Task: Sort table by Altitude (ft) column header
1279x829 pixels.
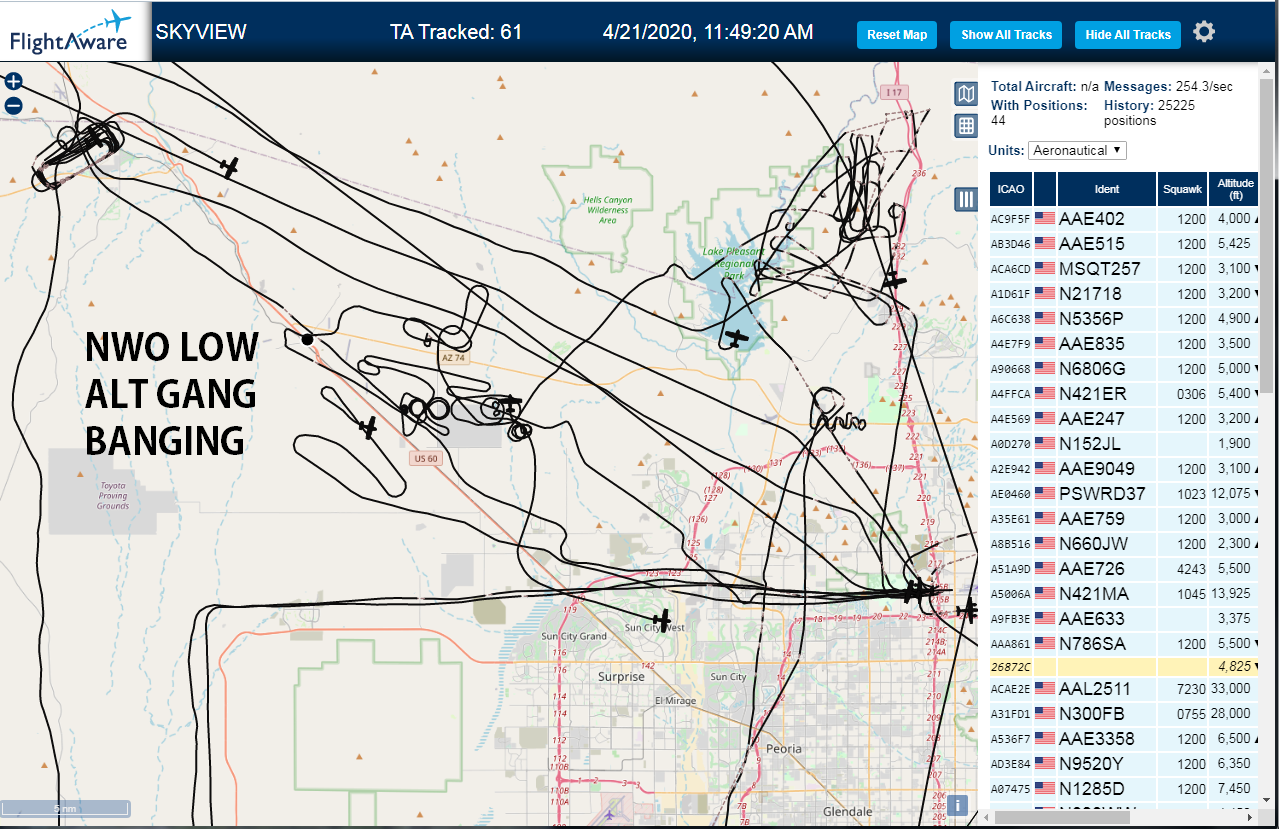Action: pos(1235,189)
